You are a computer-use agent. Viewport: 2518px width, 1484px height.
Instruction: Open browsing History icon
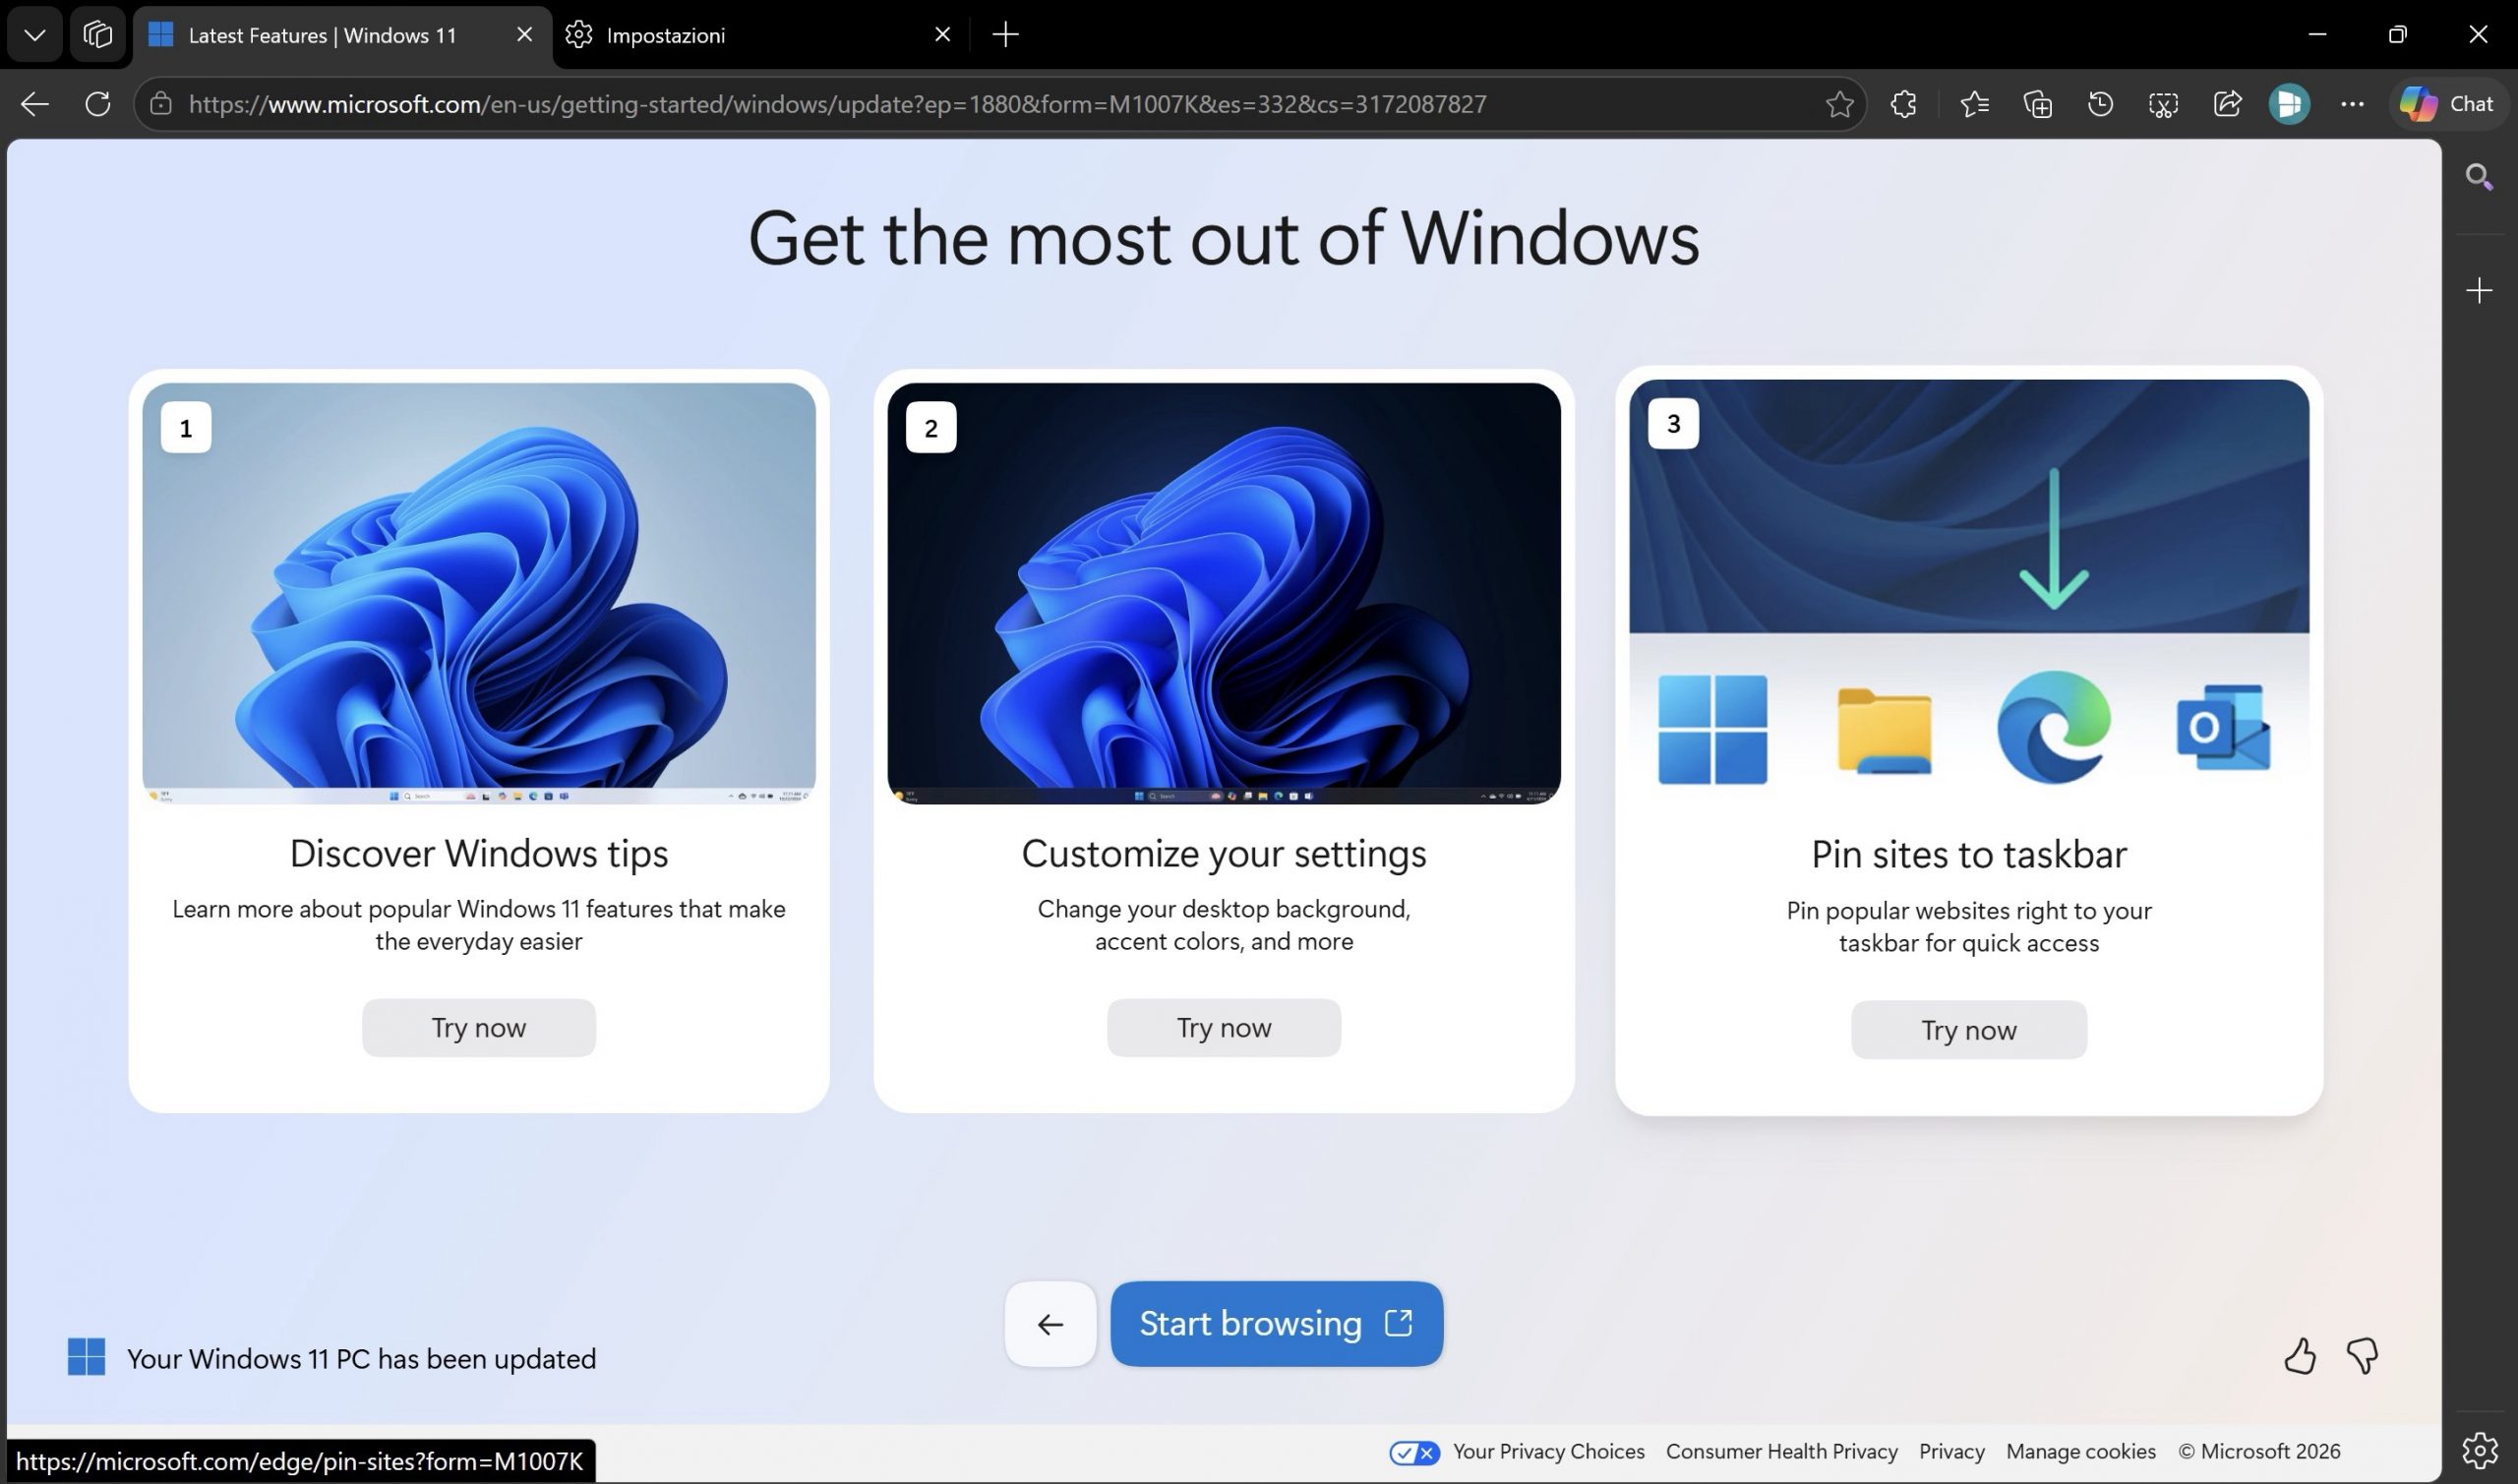pyautogui.click(x=2100, y=104)
